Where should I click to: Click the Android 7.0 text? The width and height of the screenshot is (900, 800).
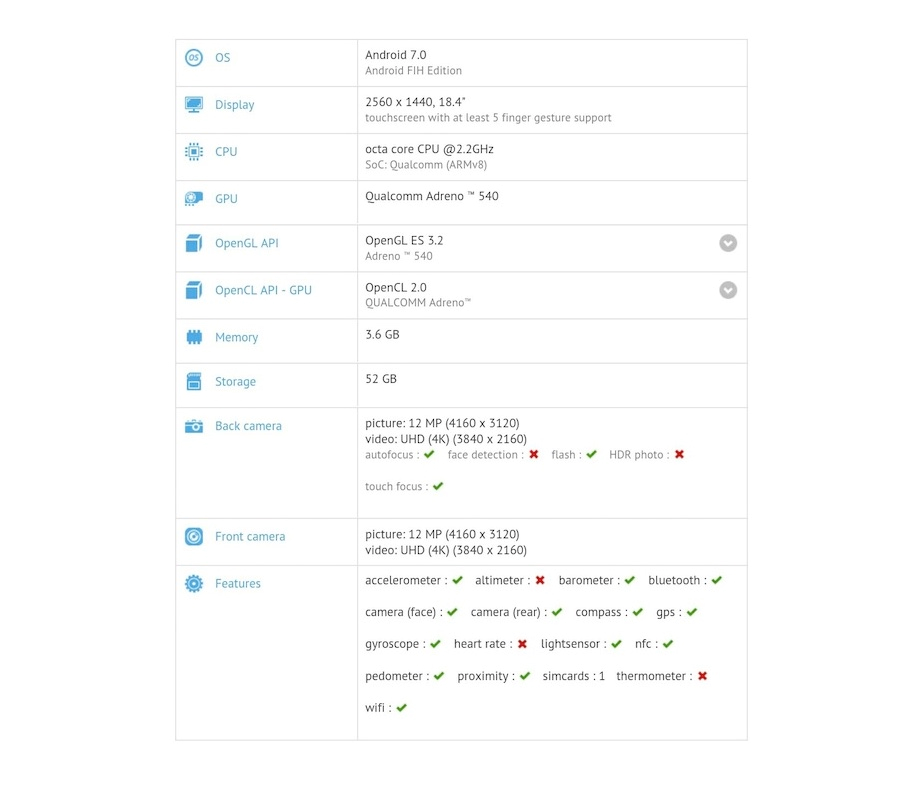point(396,55)
